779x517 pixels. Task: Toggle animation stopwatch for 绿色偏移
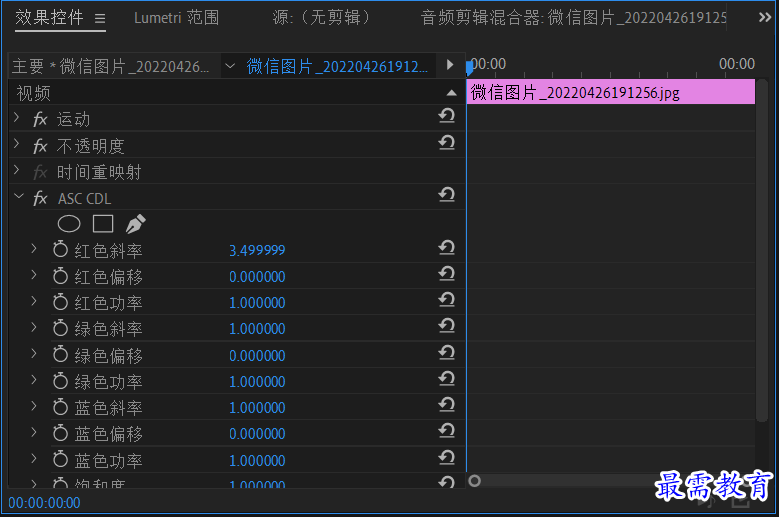(61, 354)
